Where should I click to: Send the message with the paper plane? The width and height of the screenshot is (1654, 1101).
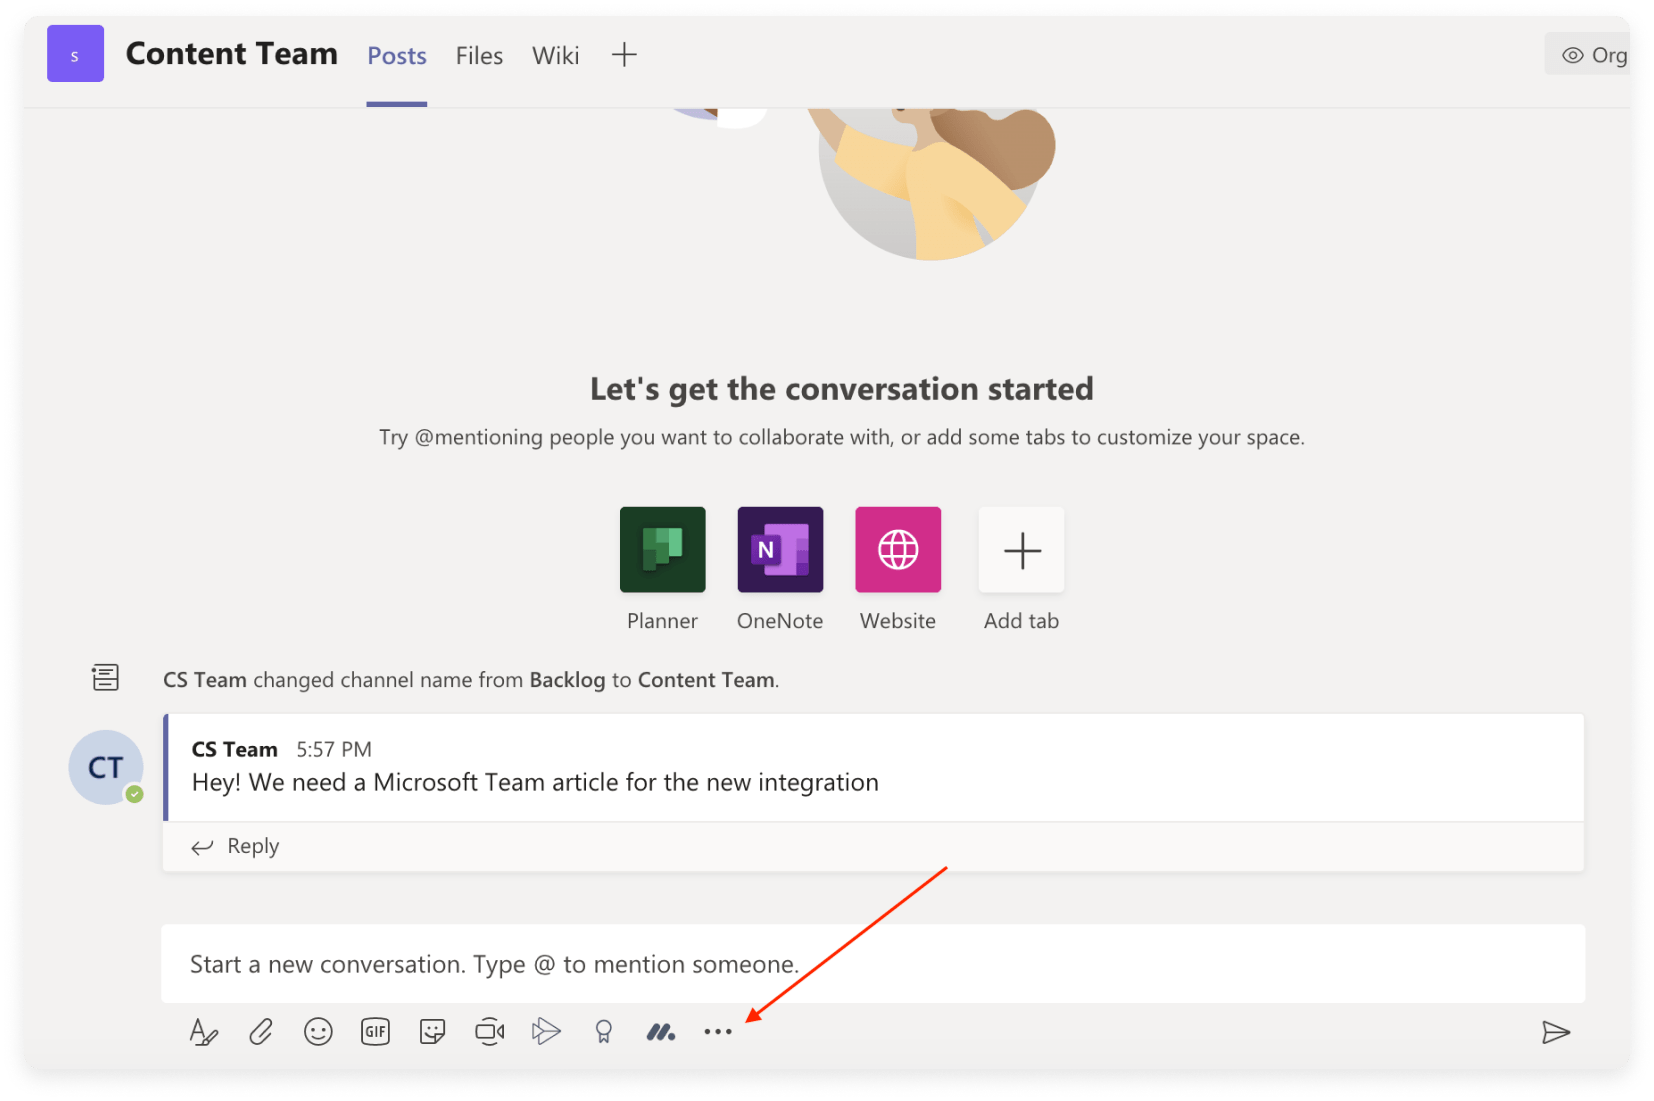[1556, 1032]
